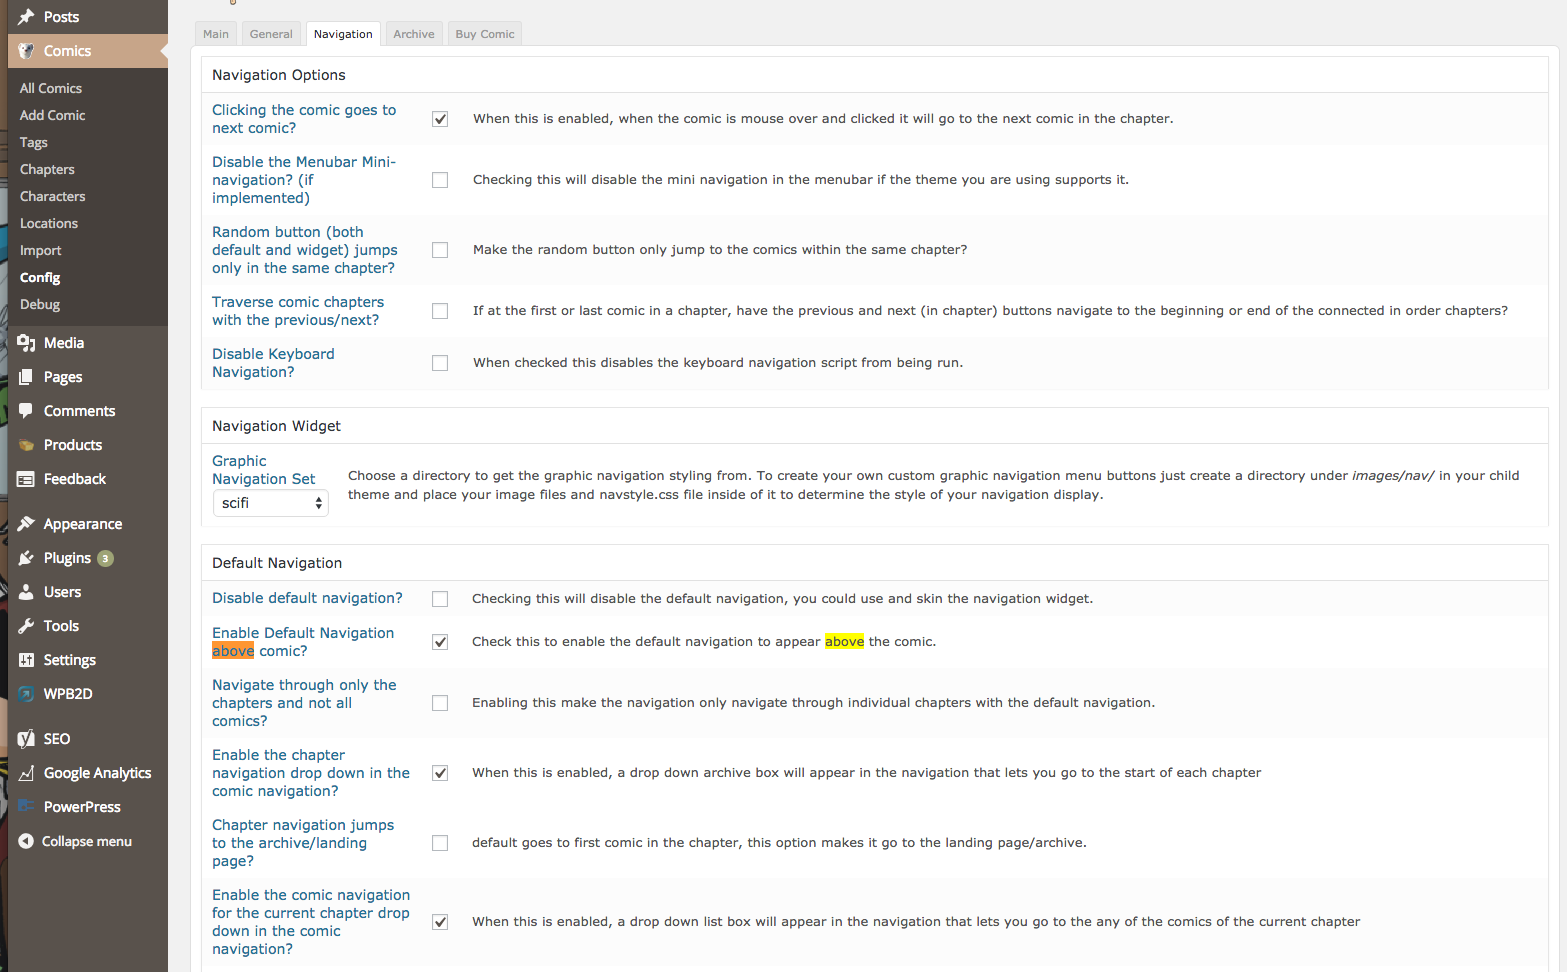Screen dimensions: 1567x972
Task: Click the Appearance paintbrush icon
Action: [x=26, y=524]
